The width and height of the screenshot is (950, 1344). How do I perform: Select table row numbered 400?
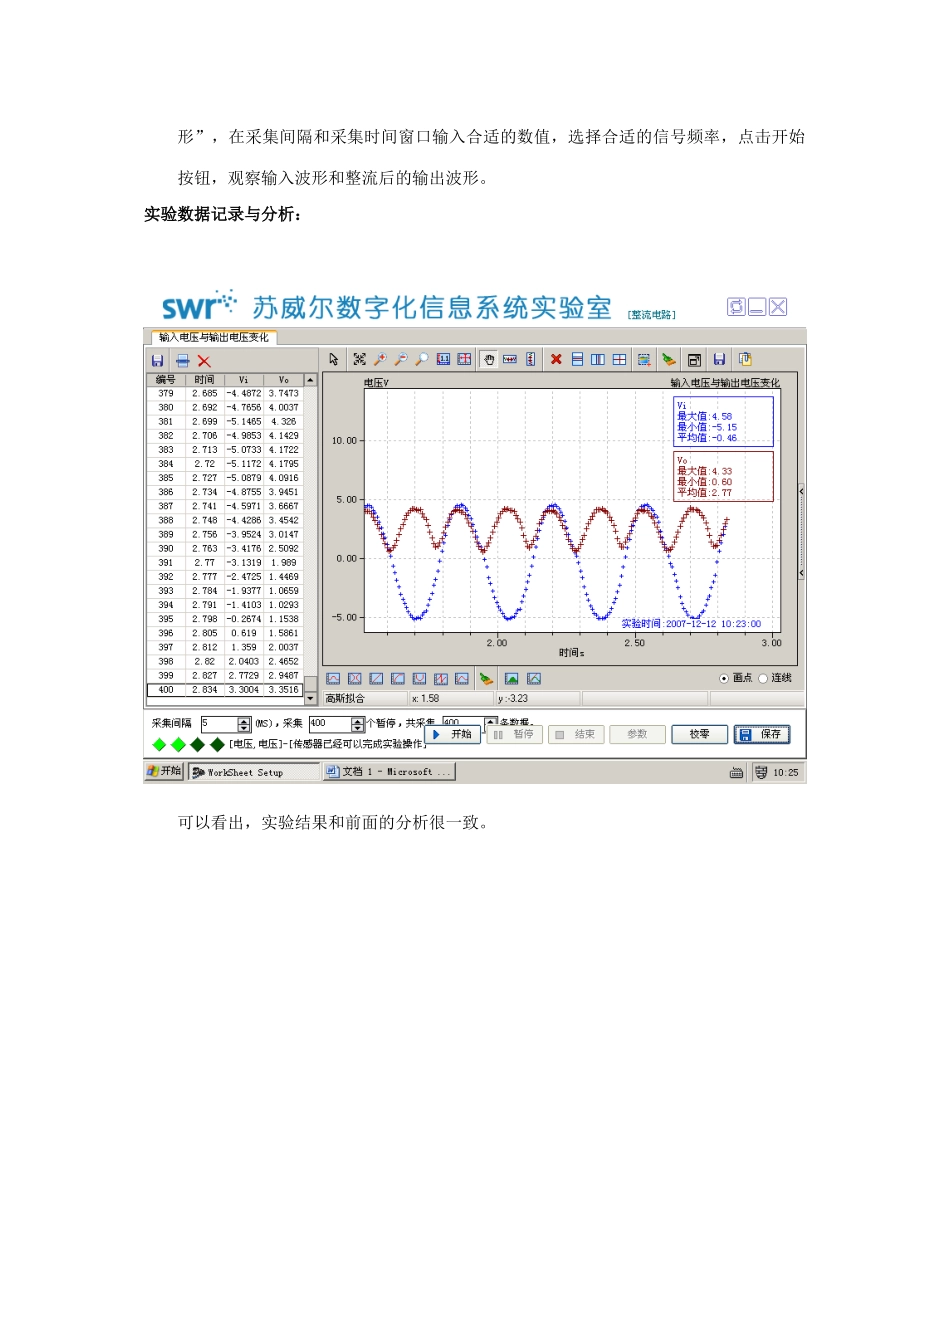coord(225,690)
